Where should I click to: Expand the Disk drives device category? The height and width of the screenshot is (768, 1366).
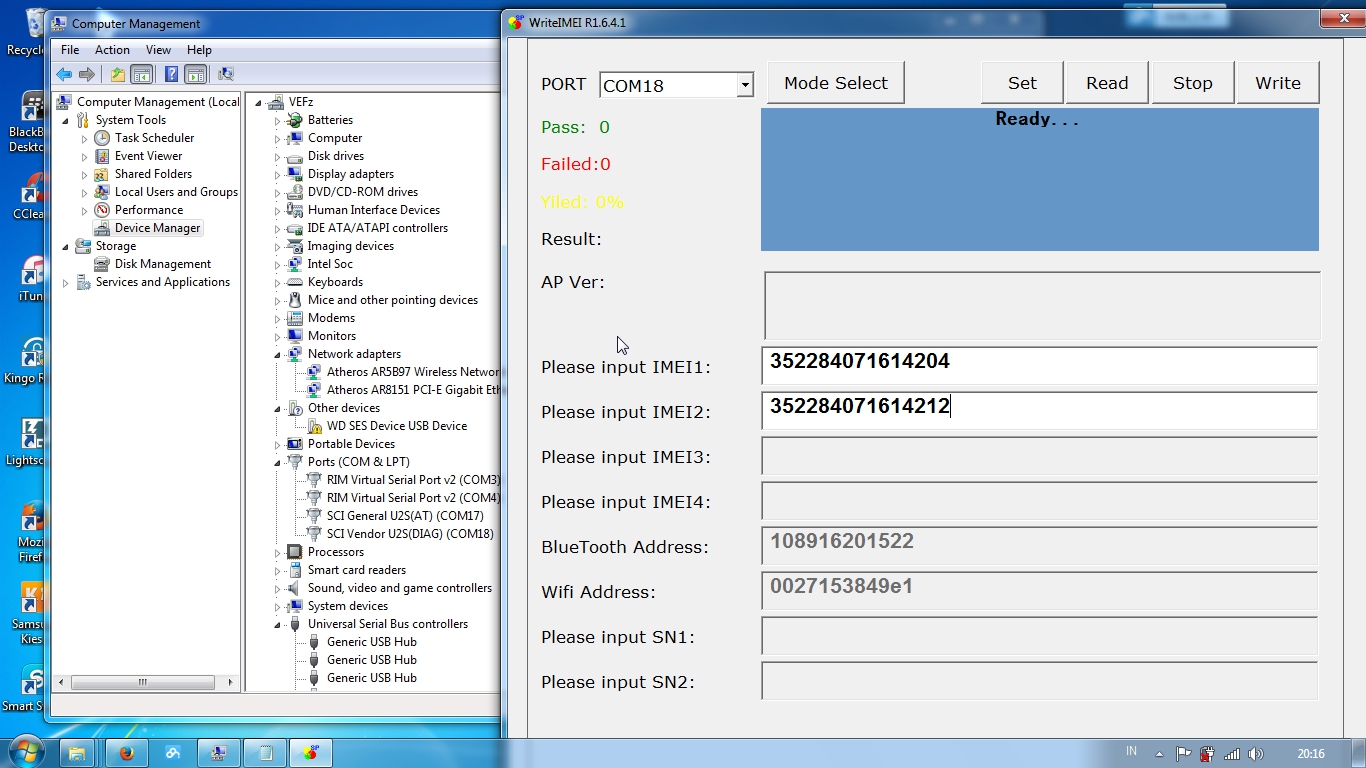pos(278,156)
